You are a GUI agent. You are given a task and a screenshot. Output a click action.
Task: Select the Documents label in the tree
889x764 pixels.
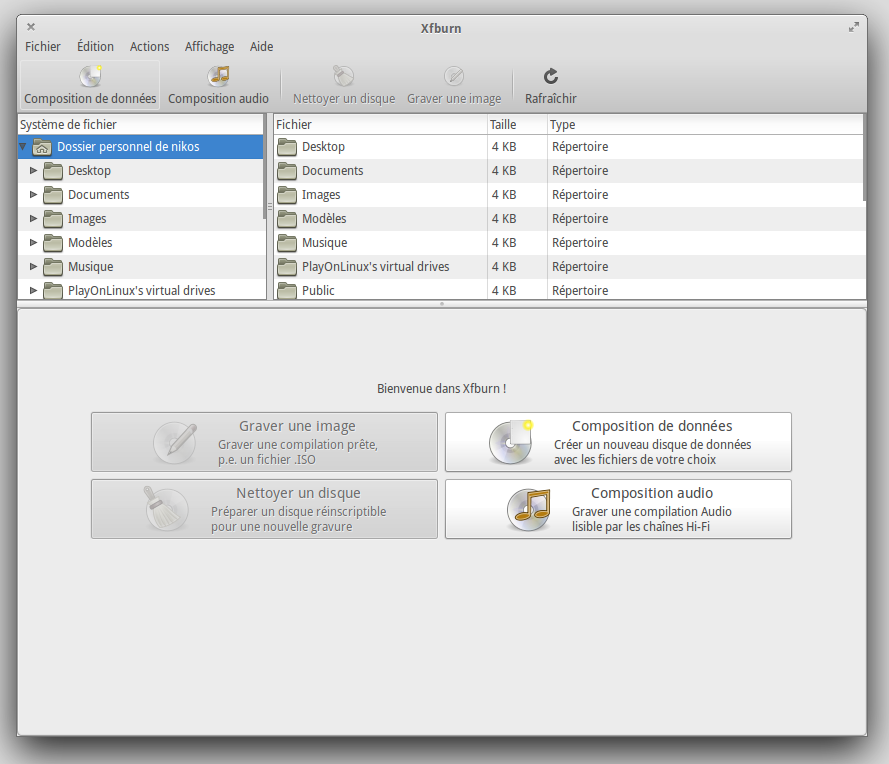99,194
